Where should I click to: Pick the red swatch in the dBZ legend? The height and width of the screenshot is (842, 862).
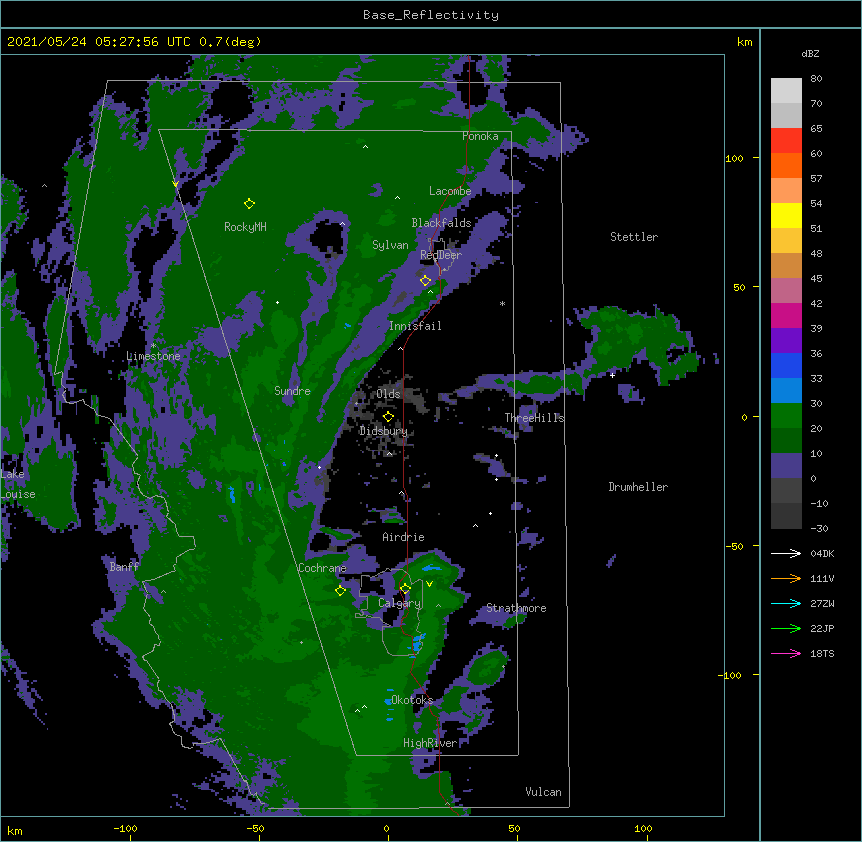pyautogui.click(x=786, y=141)
